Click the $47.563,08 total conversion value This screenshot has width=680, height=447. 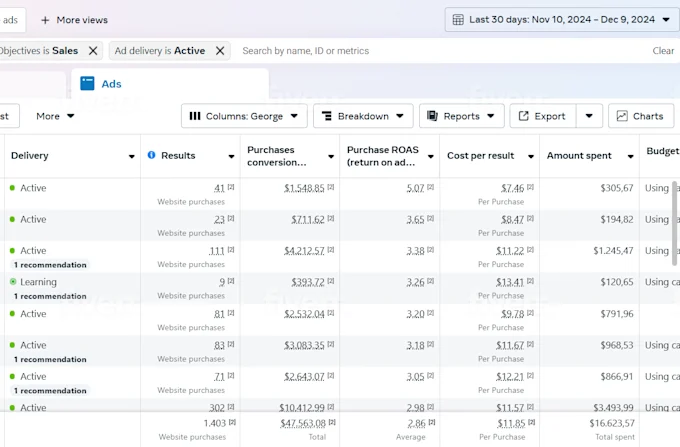tap(303, 423)
